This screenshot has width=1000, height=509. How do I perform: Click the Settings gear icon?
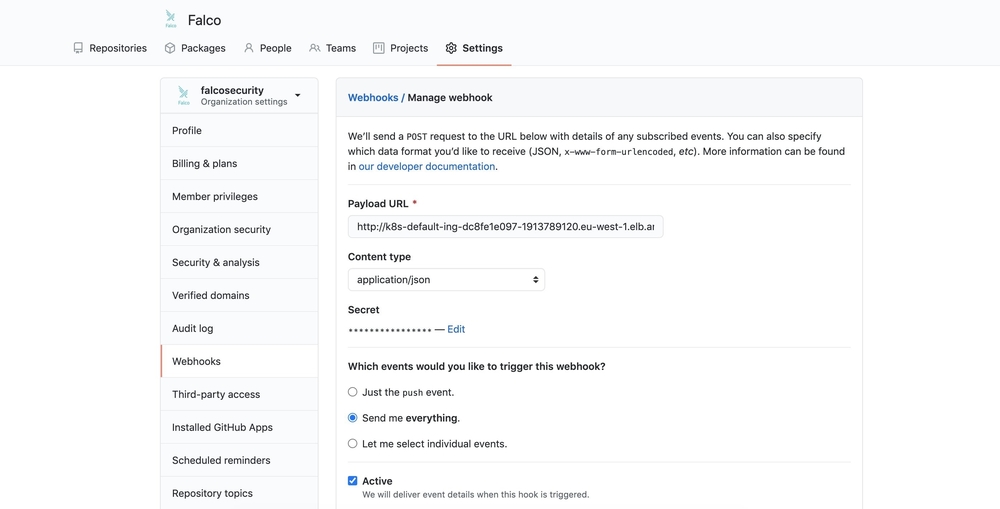(451, 48)
